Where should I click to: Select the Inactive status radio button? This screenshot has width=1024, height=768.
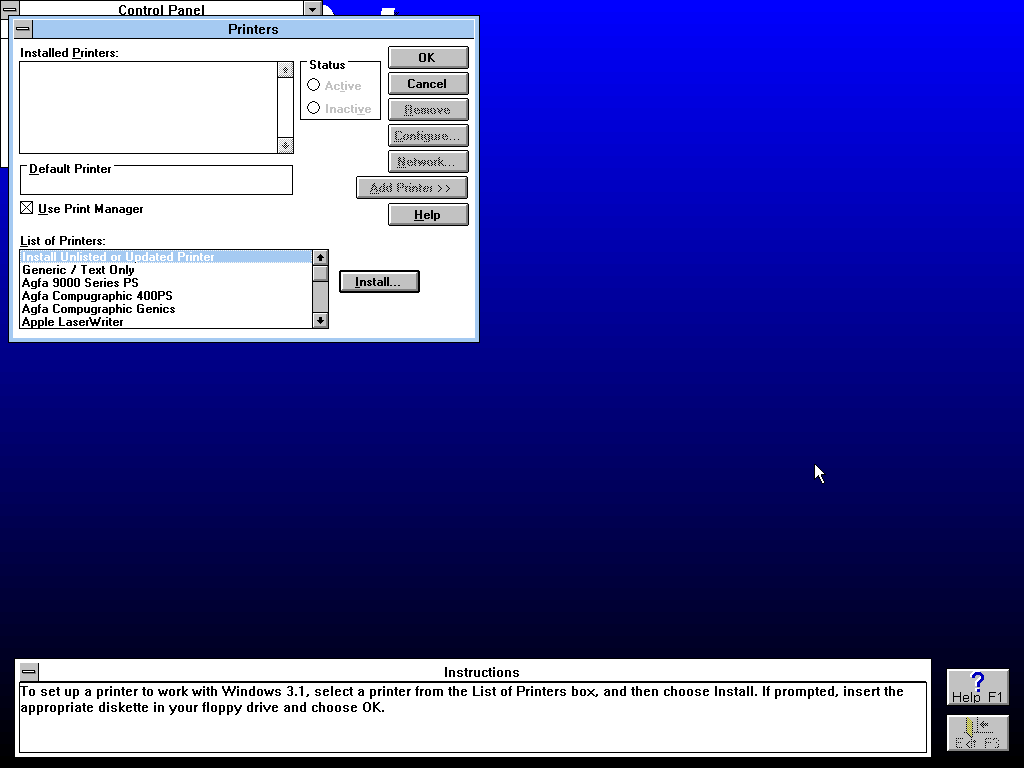(313, 108)
